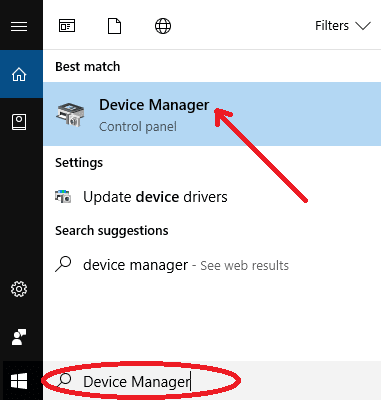Click the Device Manager control panel icon
This screenshot has width=381, height=400.
tap(70, 114)
